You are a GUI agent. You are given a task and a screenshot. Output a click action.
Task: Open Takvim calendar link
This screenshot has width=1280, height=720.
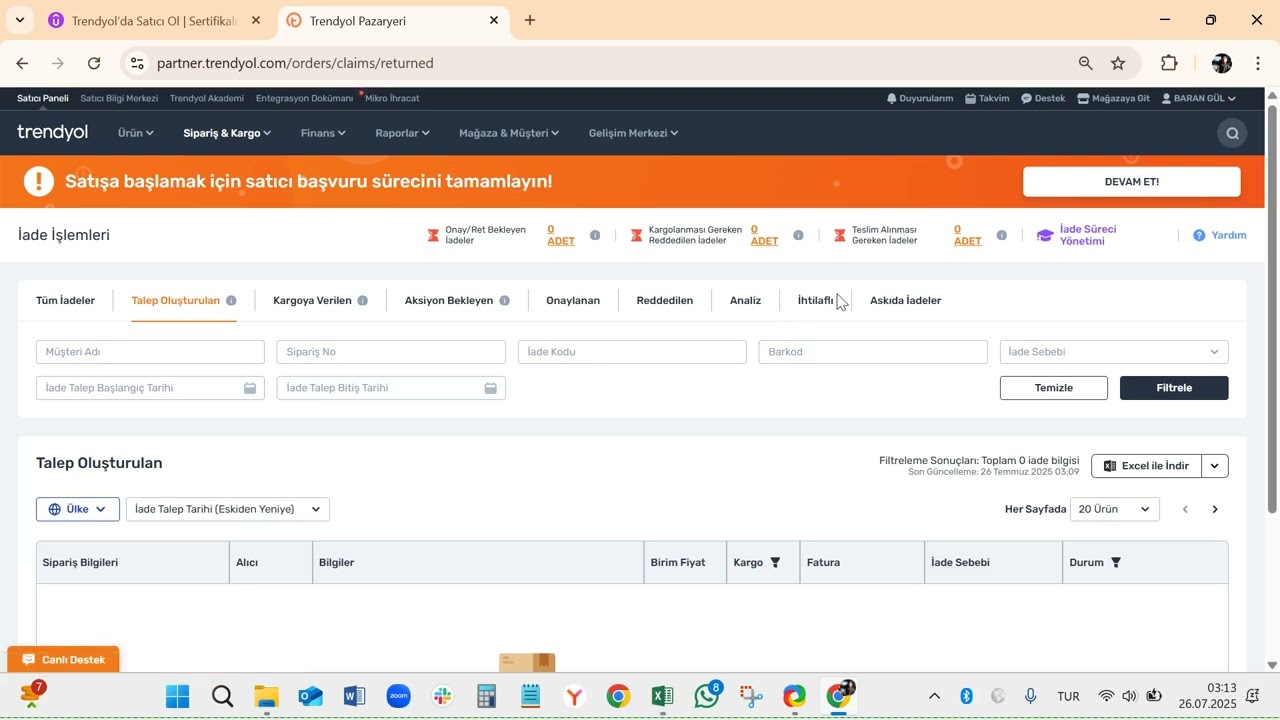[987, 99]
